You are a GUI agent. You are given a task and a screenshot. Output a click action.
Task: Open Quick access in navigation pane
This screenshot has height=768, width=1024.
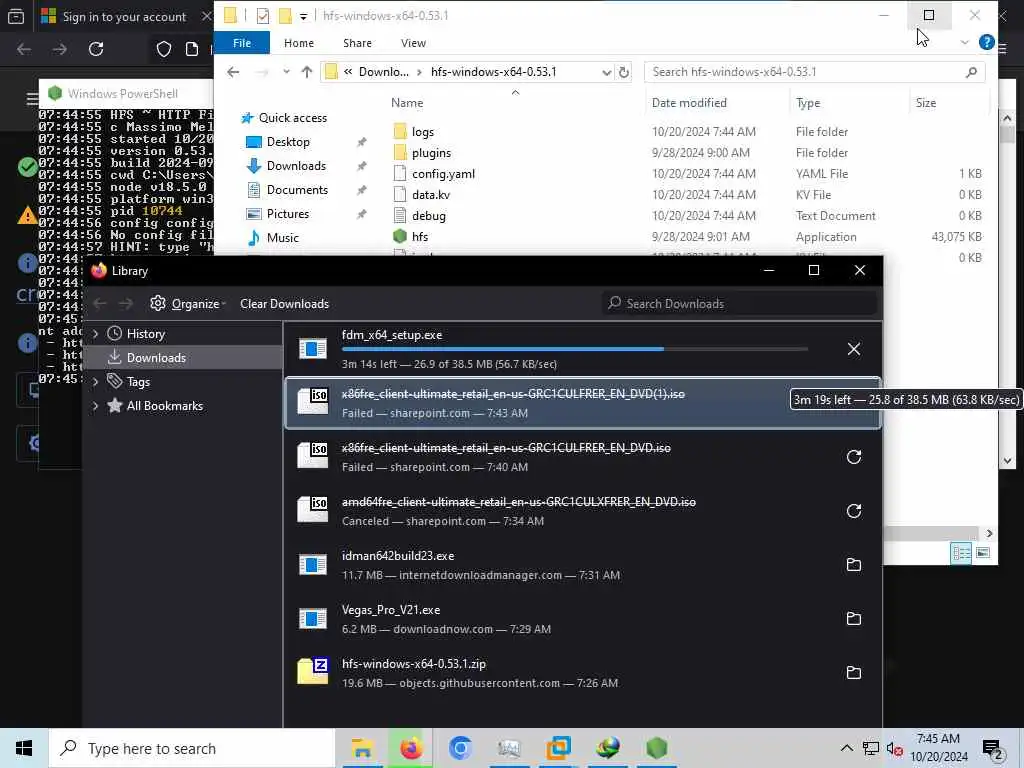292,118
